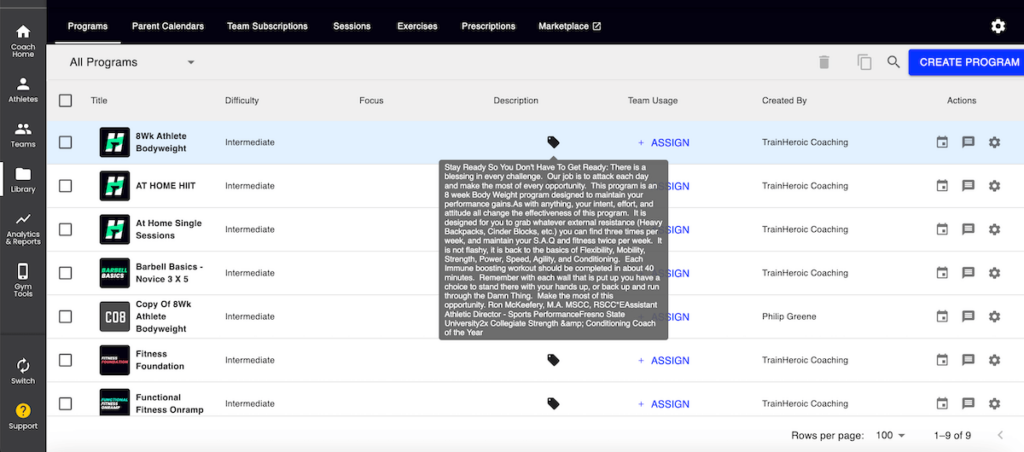
Task: Click the Fitness Foundation program thumbnail
Action: (115, 360)
